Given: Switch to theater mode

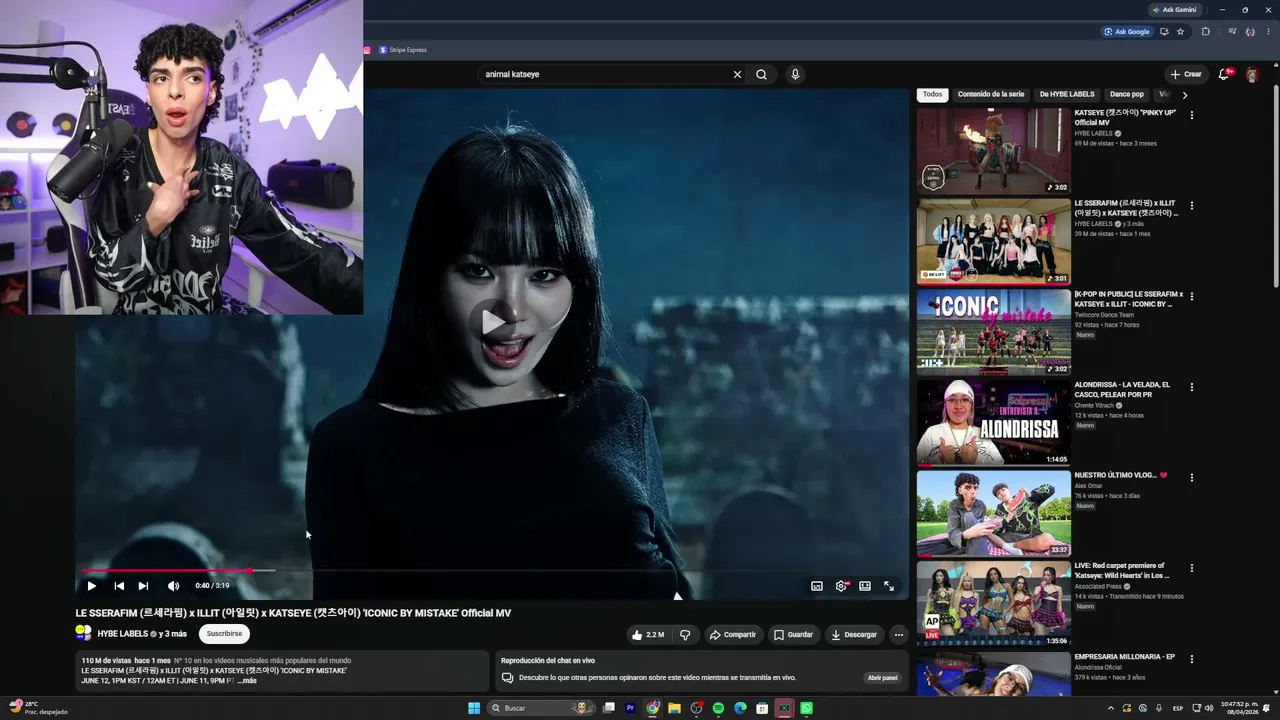Looking at the screenshot, I should [x=865, y=586].
